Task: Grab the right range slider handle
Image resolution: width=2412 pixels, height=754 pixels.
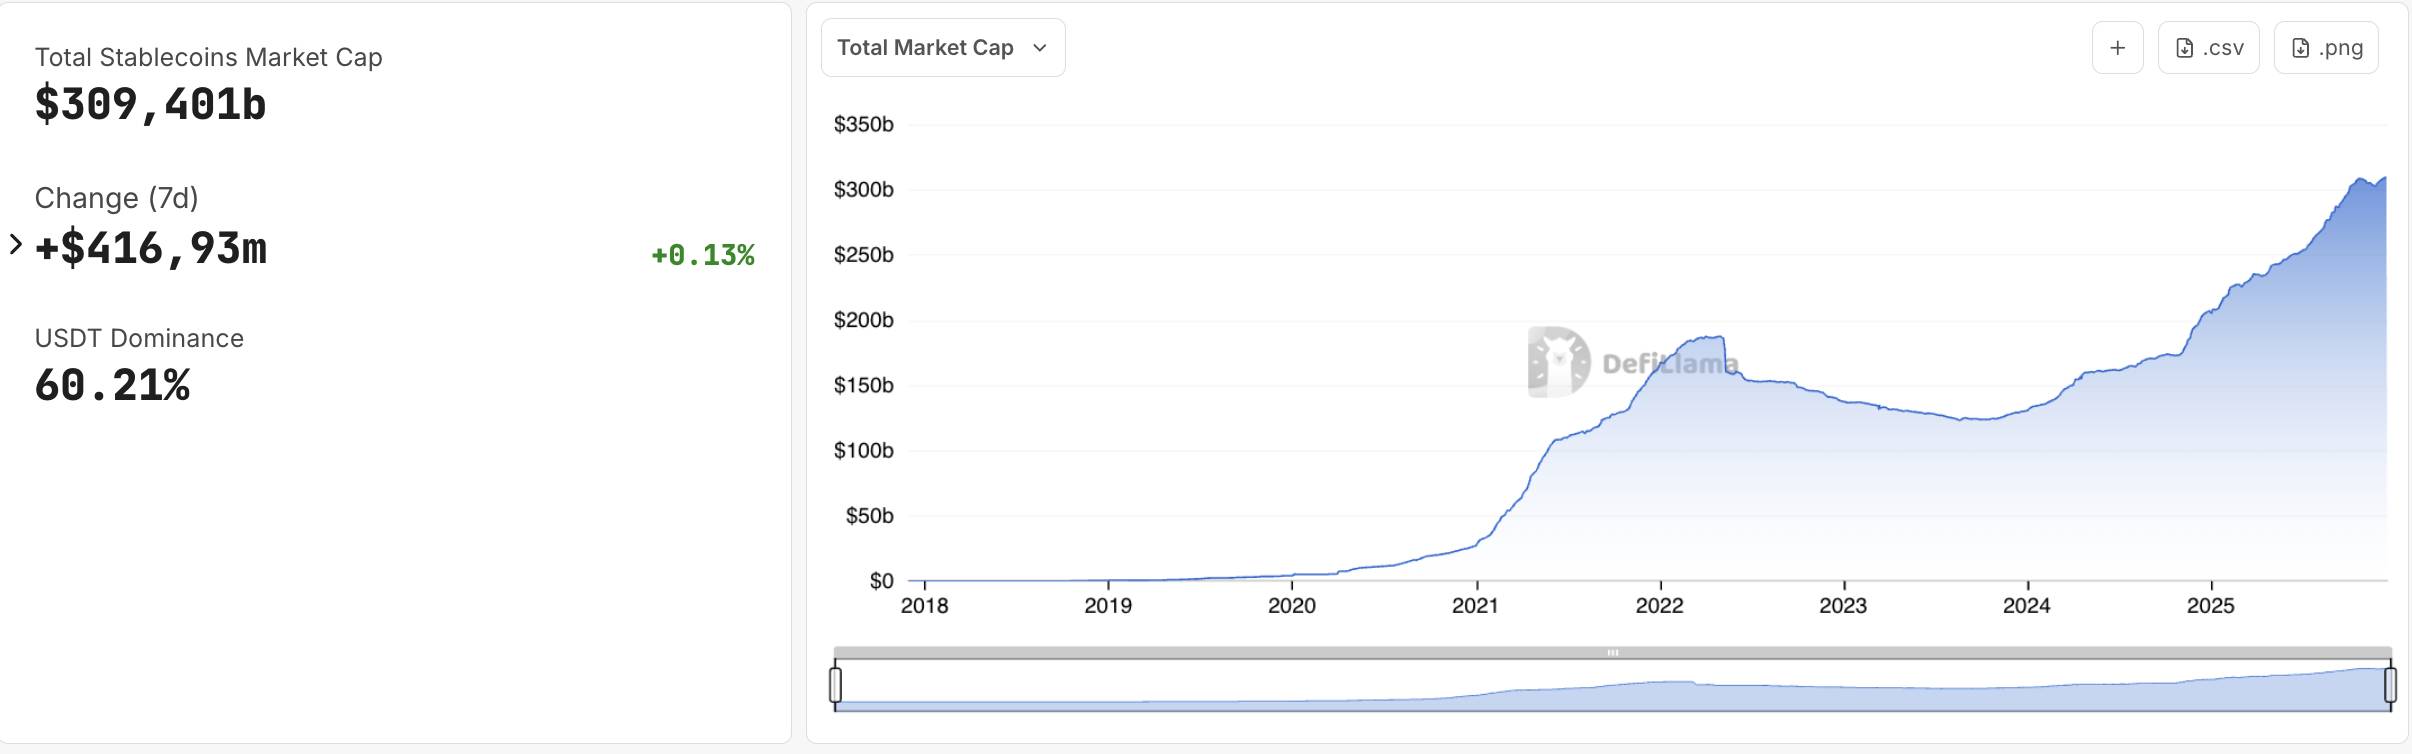Action: 2390,685
